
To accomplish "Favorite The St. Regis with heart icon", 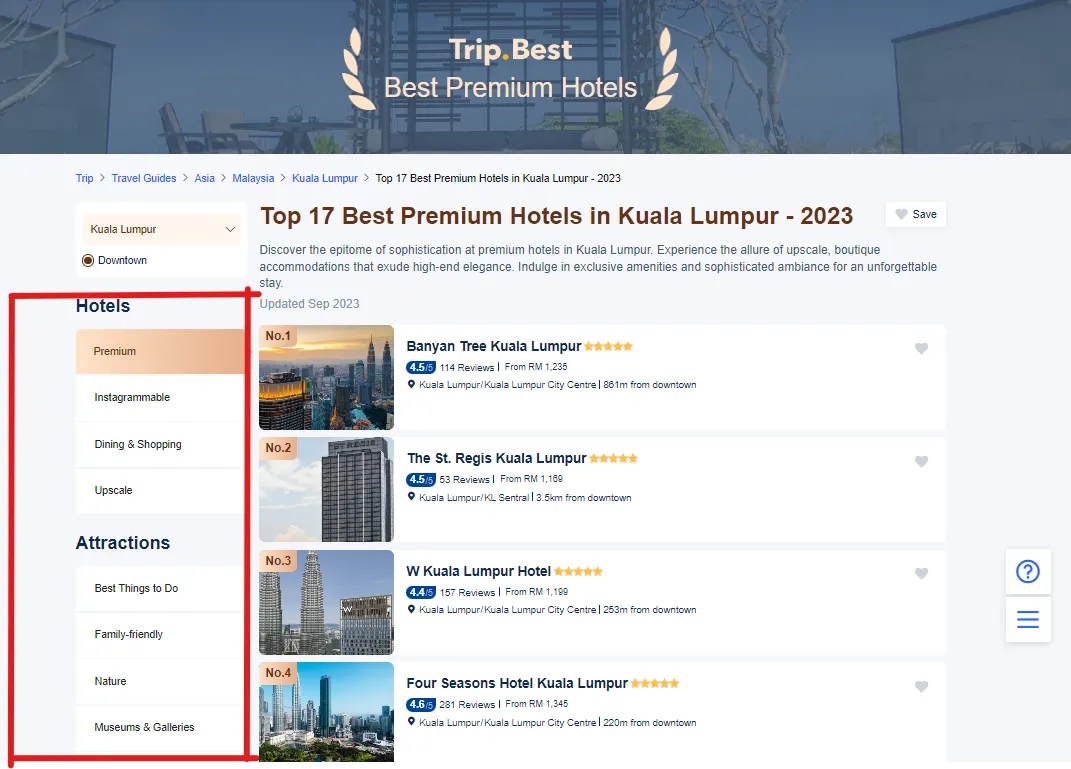I will coord(921,461).
